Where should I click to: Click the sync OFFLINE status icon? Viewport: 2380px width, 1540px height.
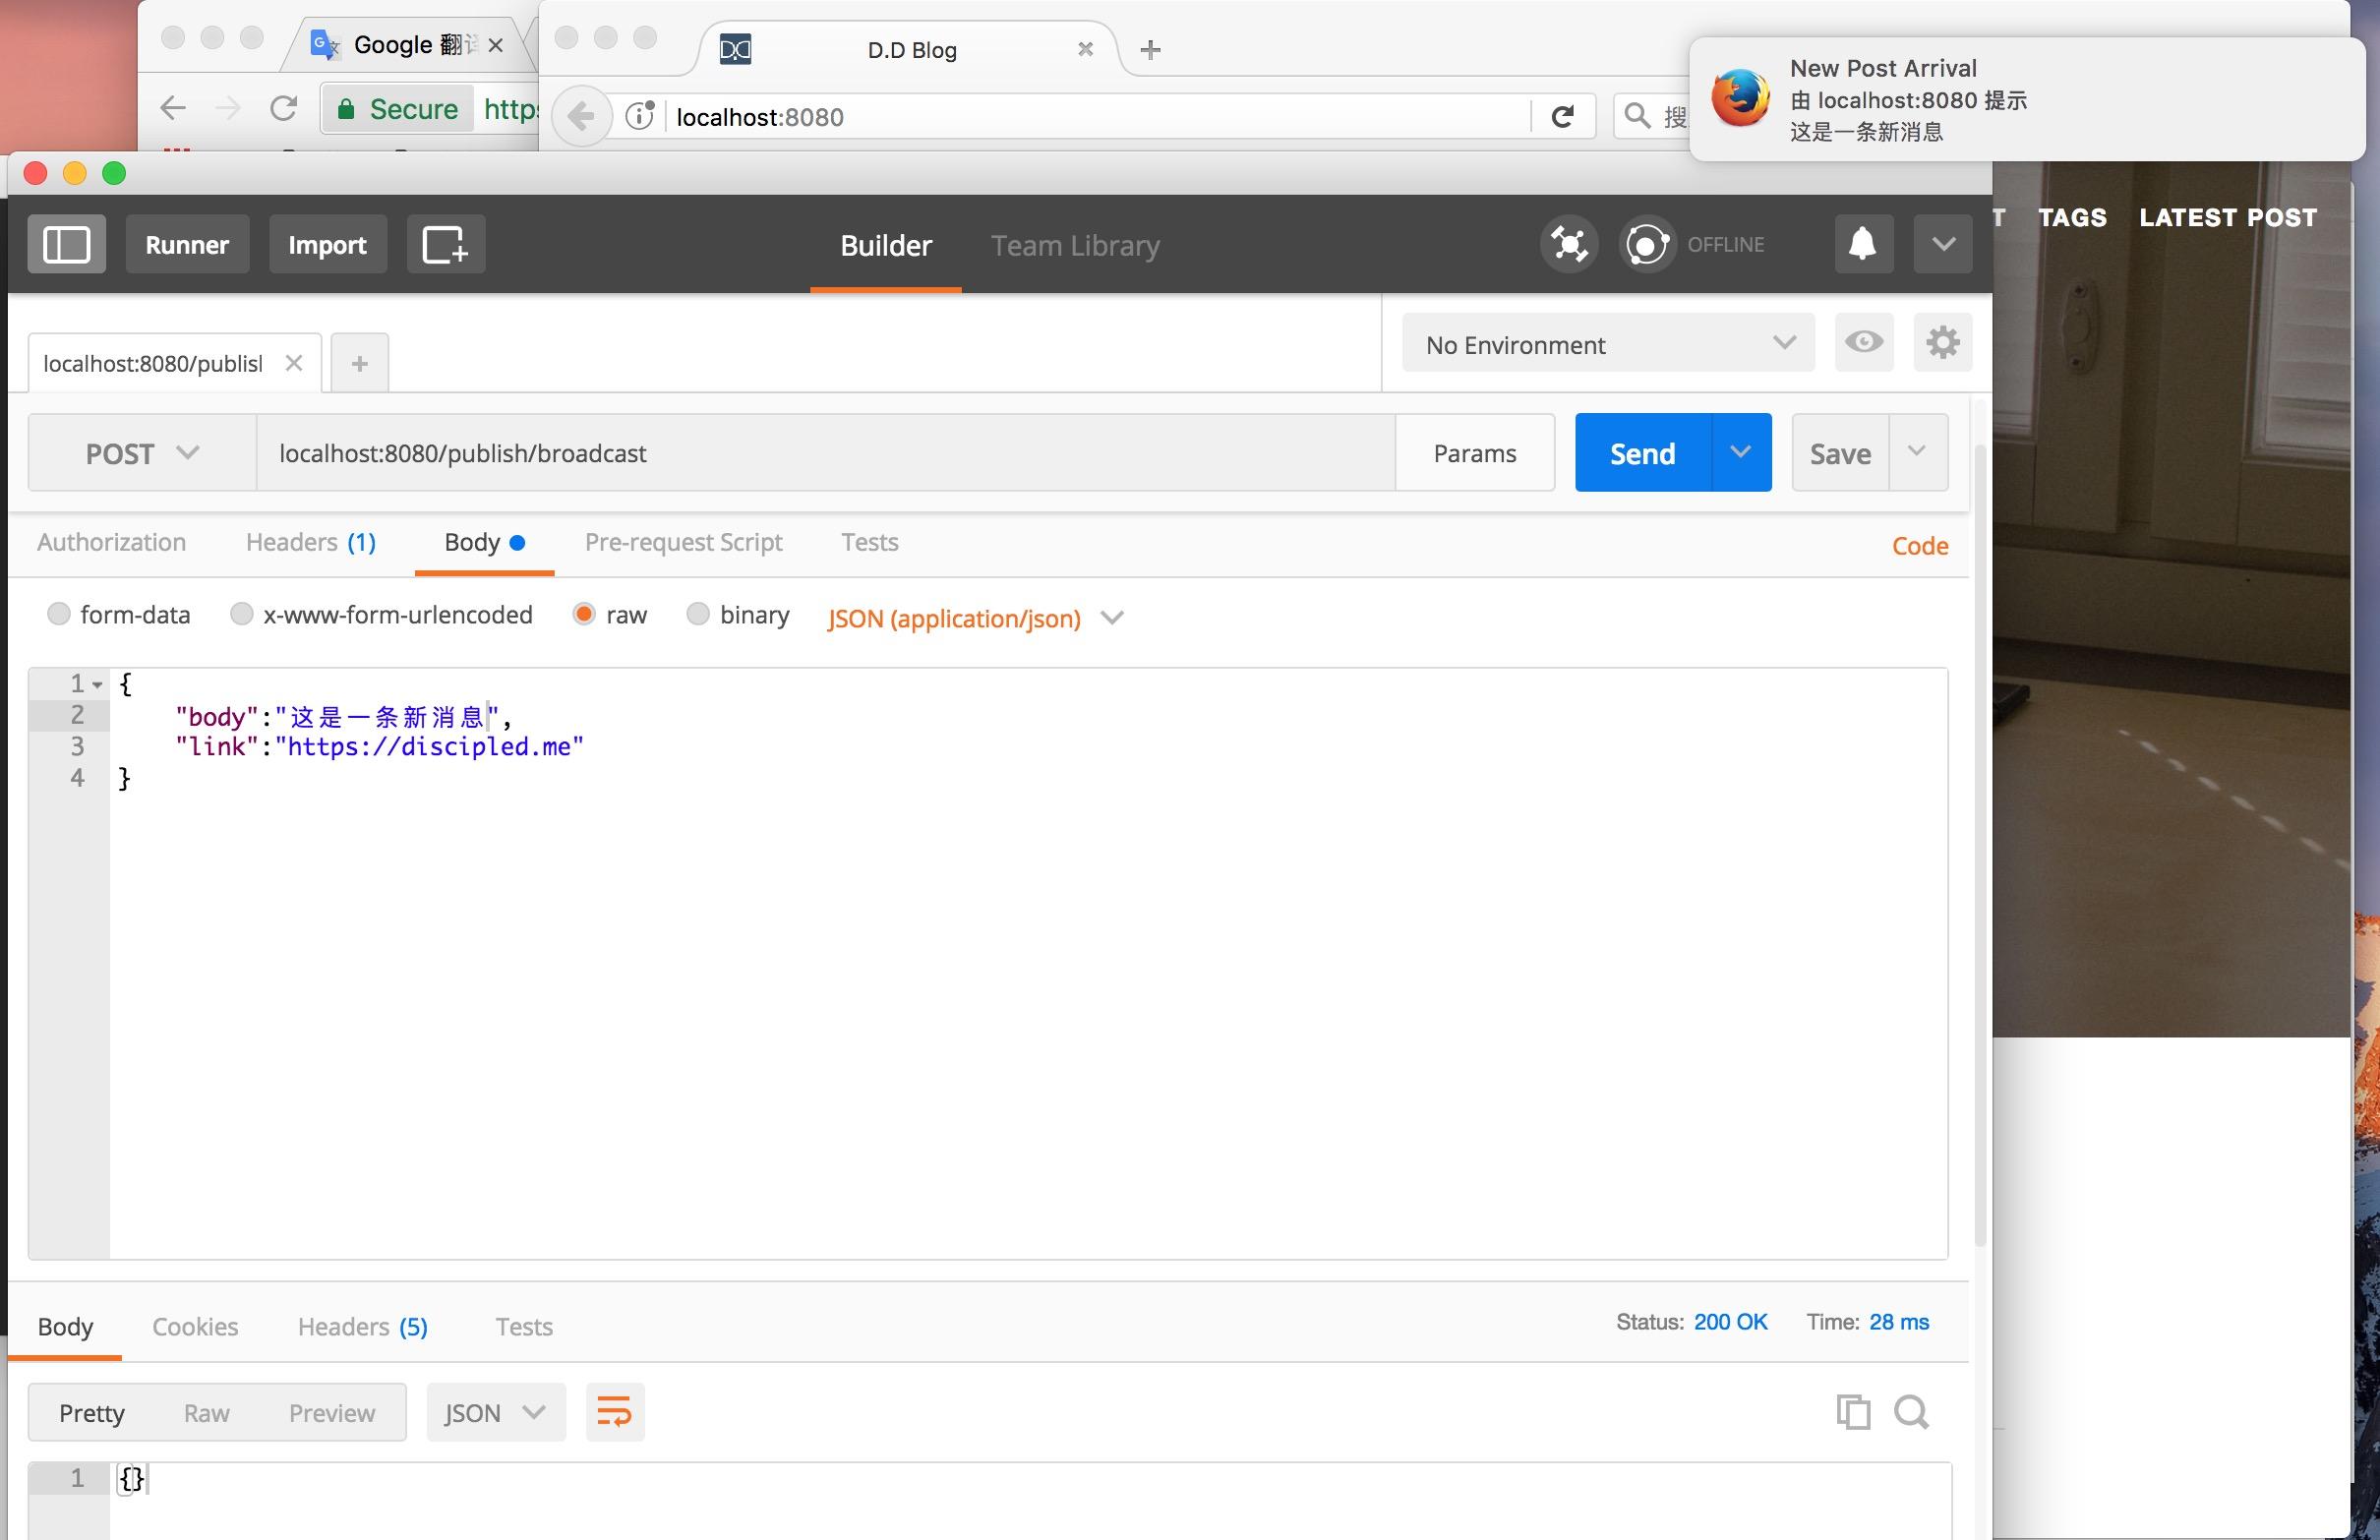(1646, 243)
